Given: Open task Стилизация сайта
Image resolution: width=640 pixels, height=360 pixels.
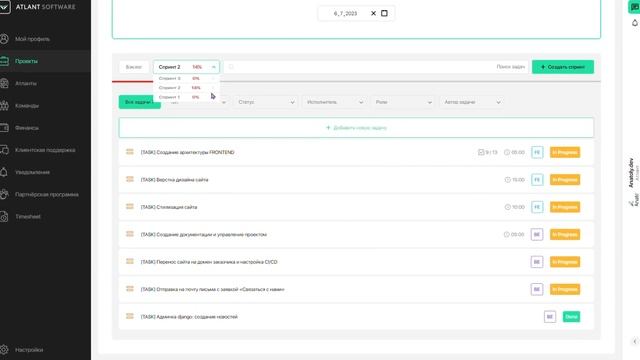Looking at the screenshot, I should (x=169, y=207).
